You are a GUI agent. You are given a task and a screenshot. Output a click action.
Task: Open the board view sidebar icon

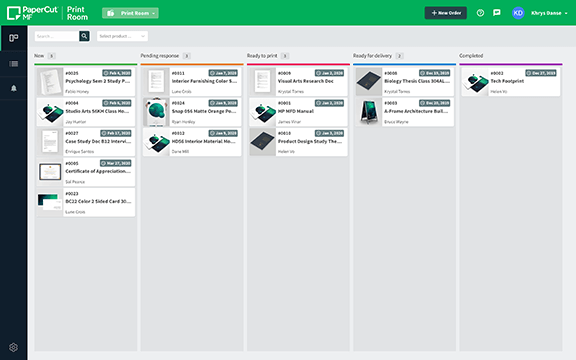[14, 38]
